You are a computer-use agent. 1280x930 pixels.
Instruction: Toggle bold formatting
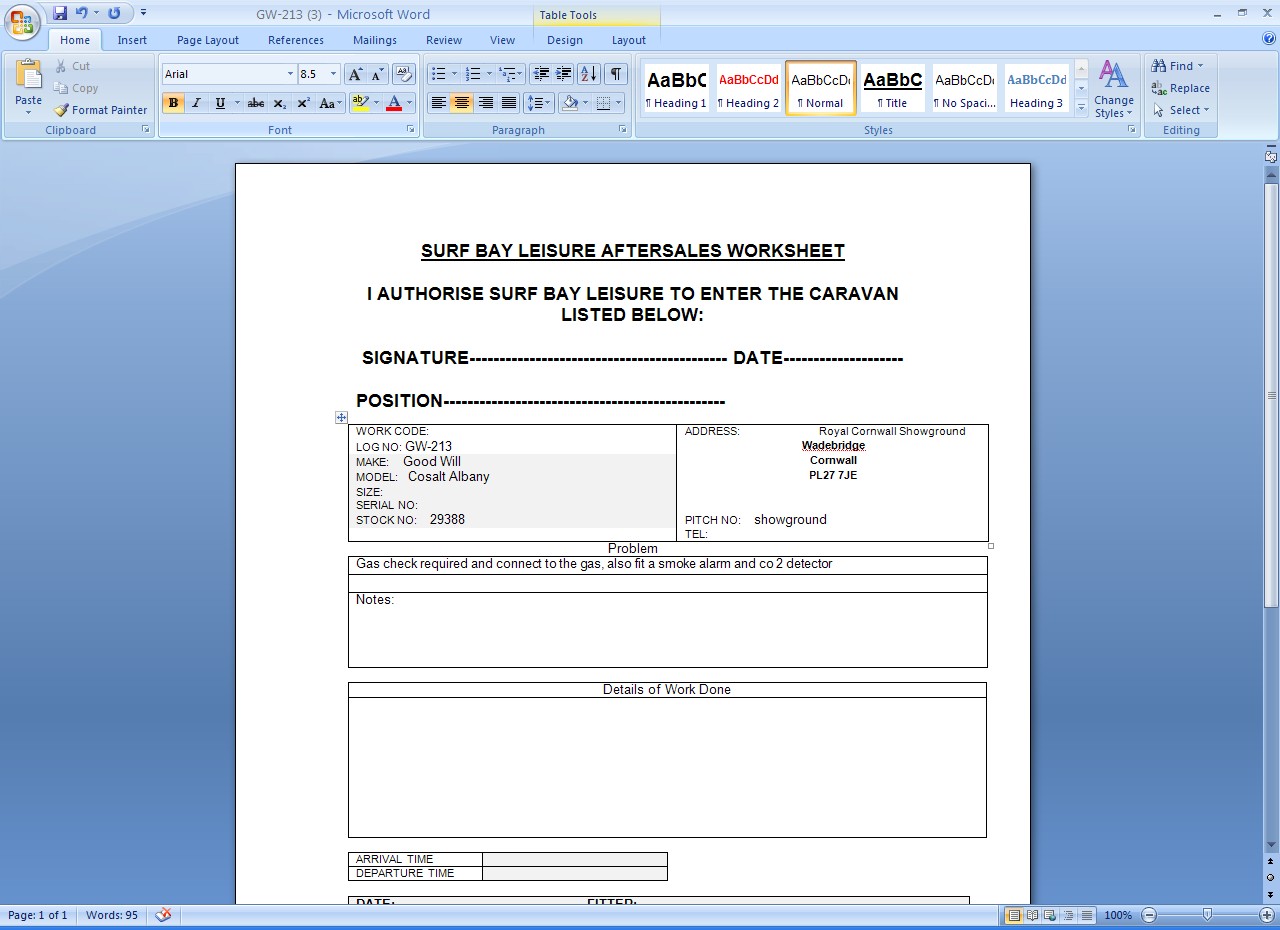pyautogui.click(x=173, y=103)
